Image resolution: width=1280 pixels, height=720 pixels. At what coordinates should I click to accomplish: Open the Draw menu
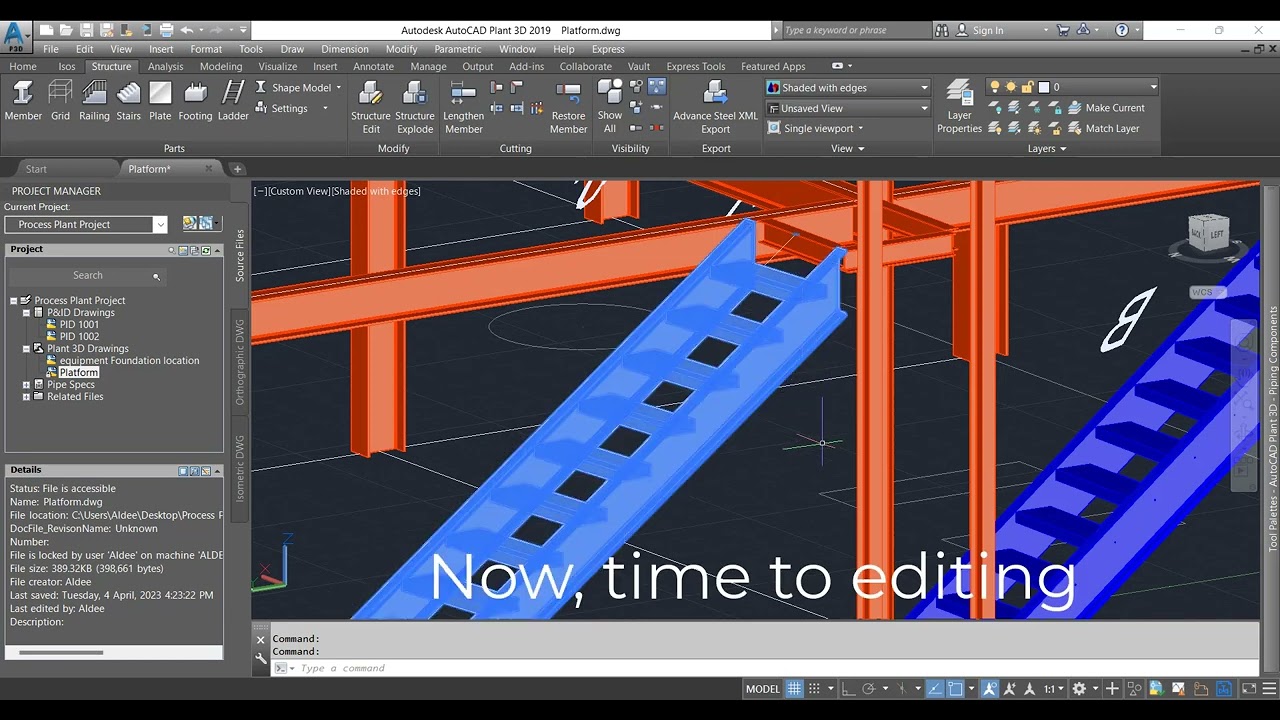292,49
